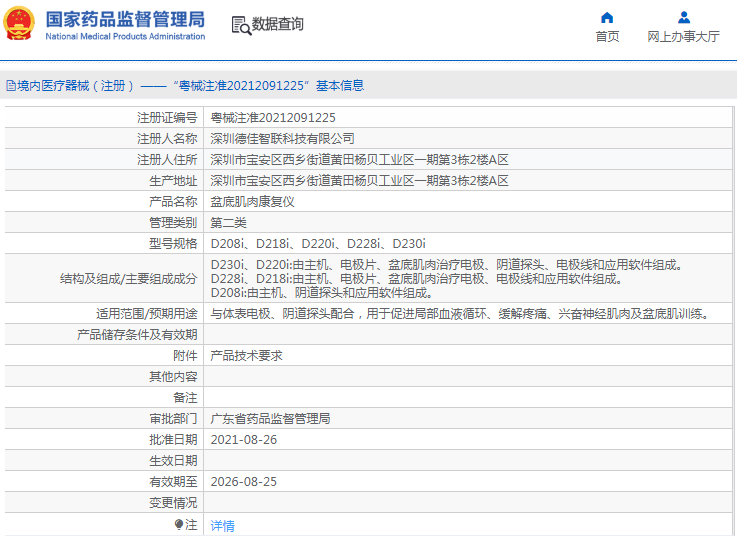Click 产品储存条件及有效期 label
Image resolution: width=737 pixels, height=540 pixels.
(137, 335)
